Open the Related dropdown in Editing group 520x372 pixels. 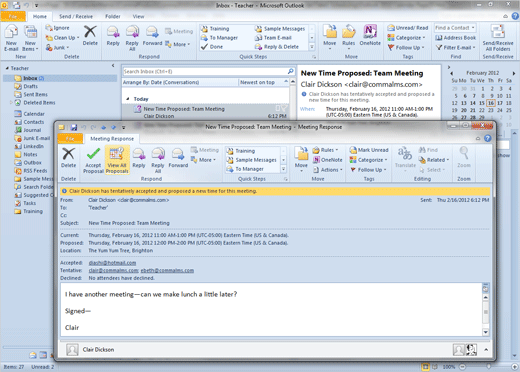point(434,160)
